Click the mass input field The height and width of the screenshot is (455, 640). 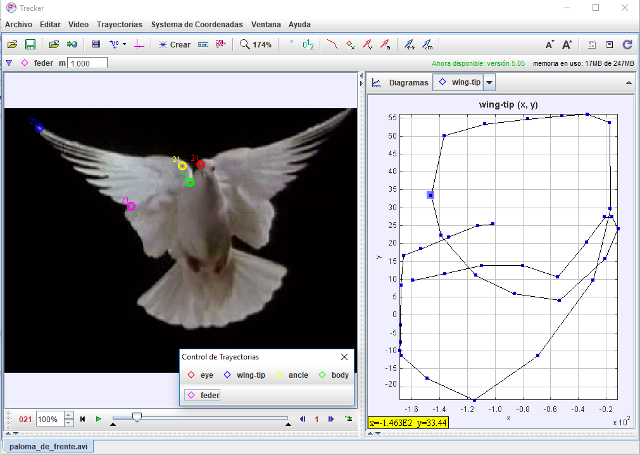(x=87, y=63)
